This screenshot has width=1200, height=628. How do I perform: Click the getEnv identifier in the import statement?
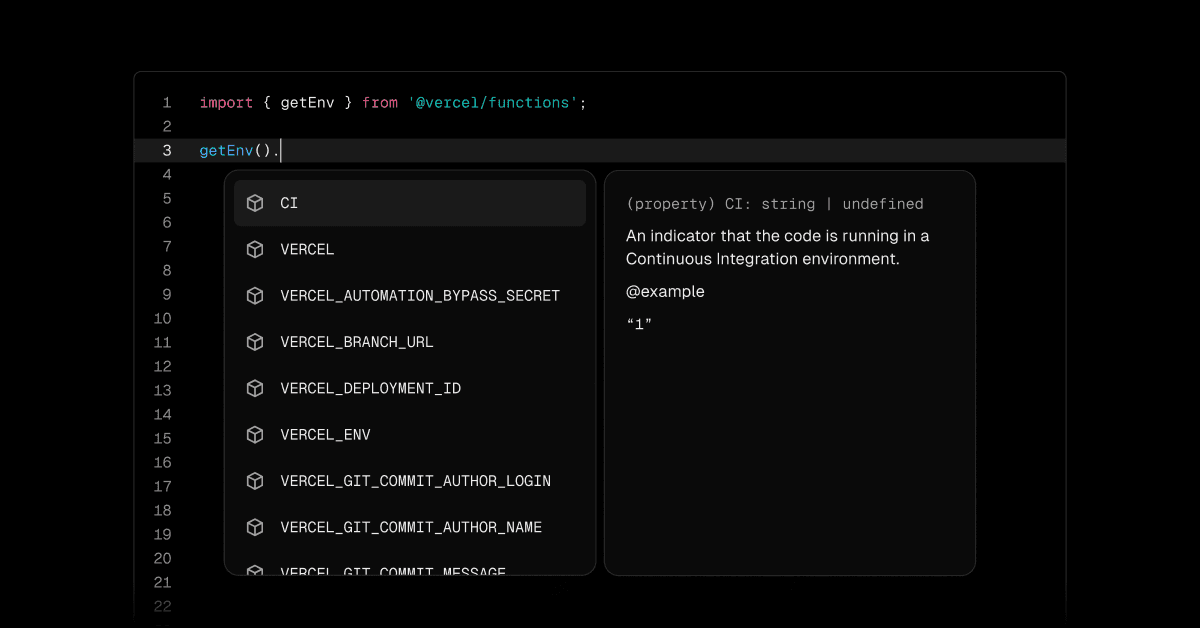click(x=306, y=103)
